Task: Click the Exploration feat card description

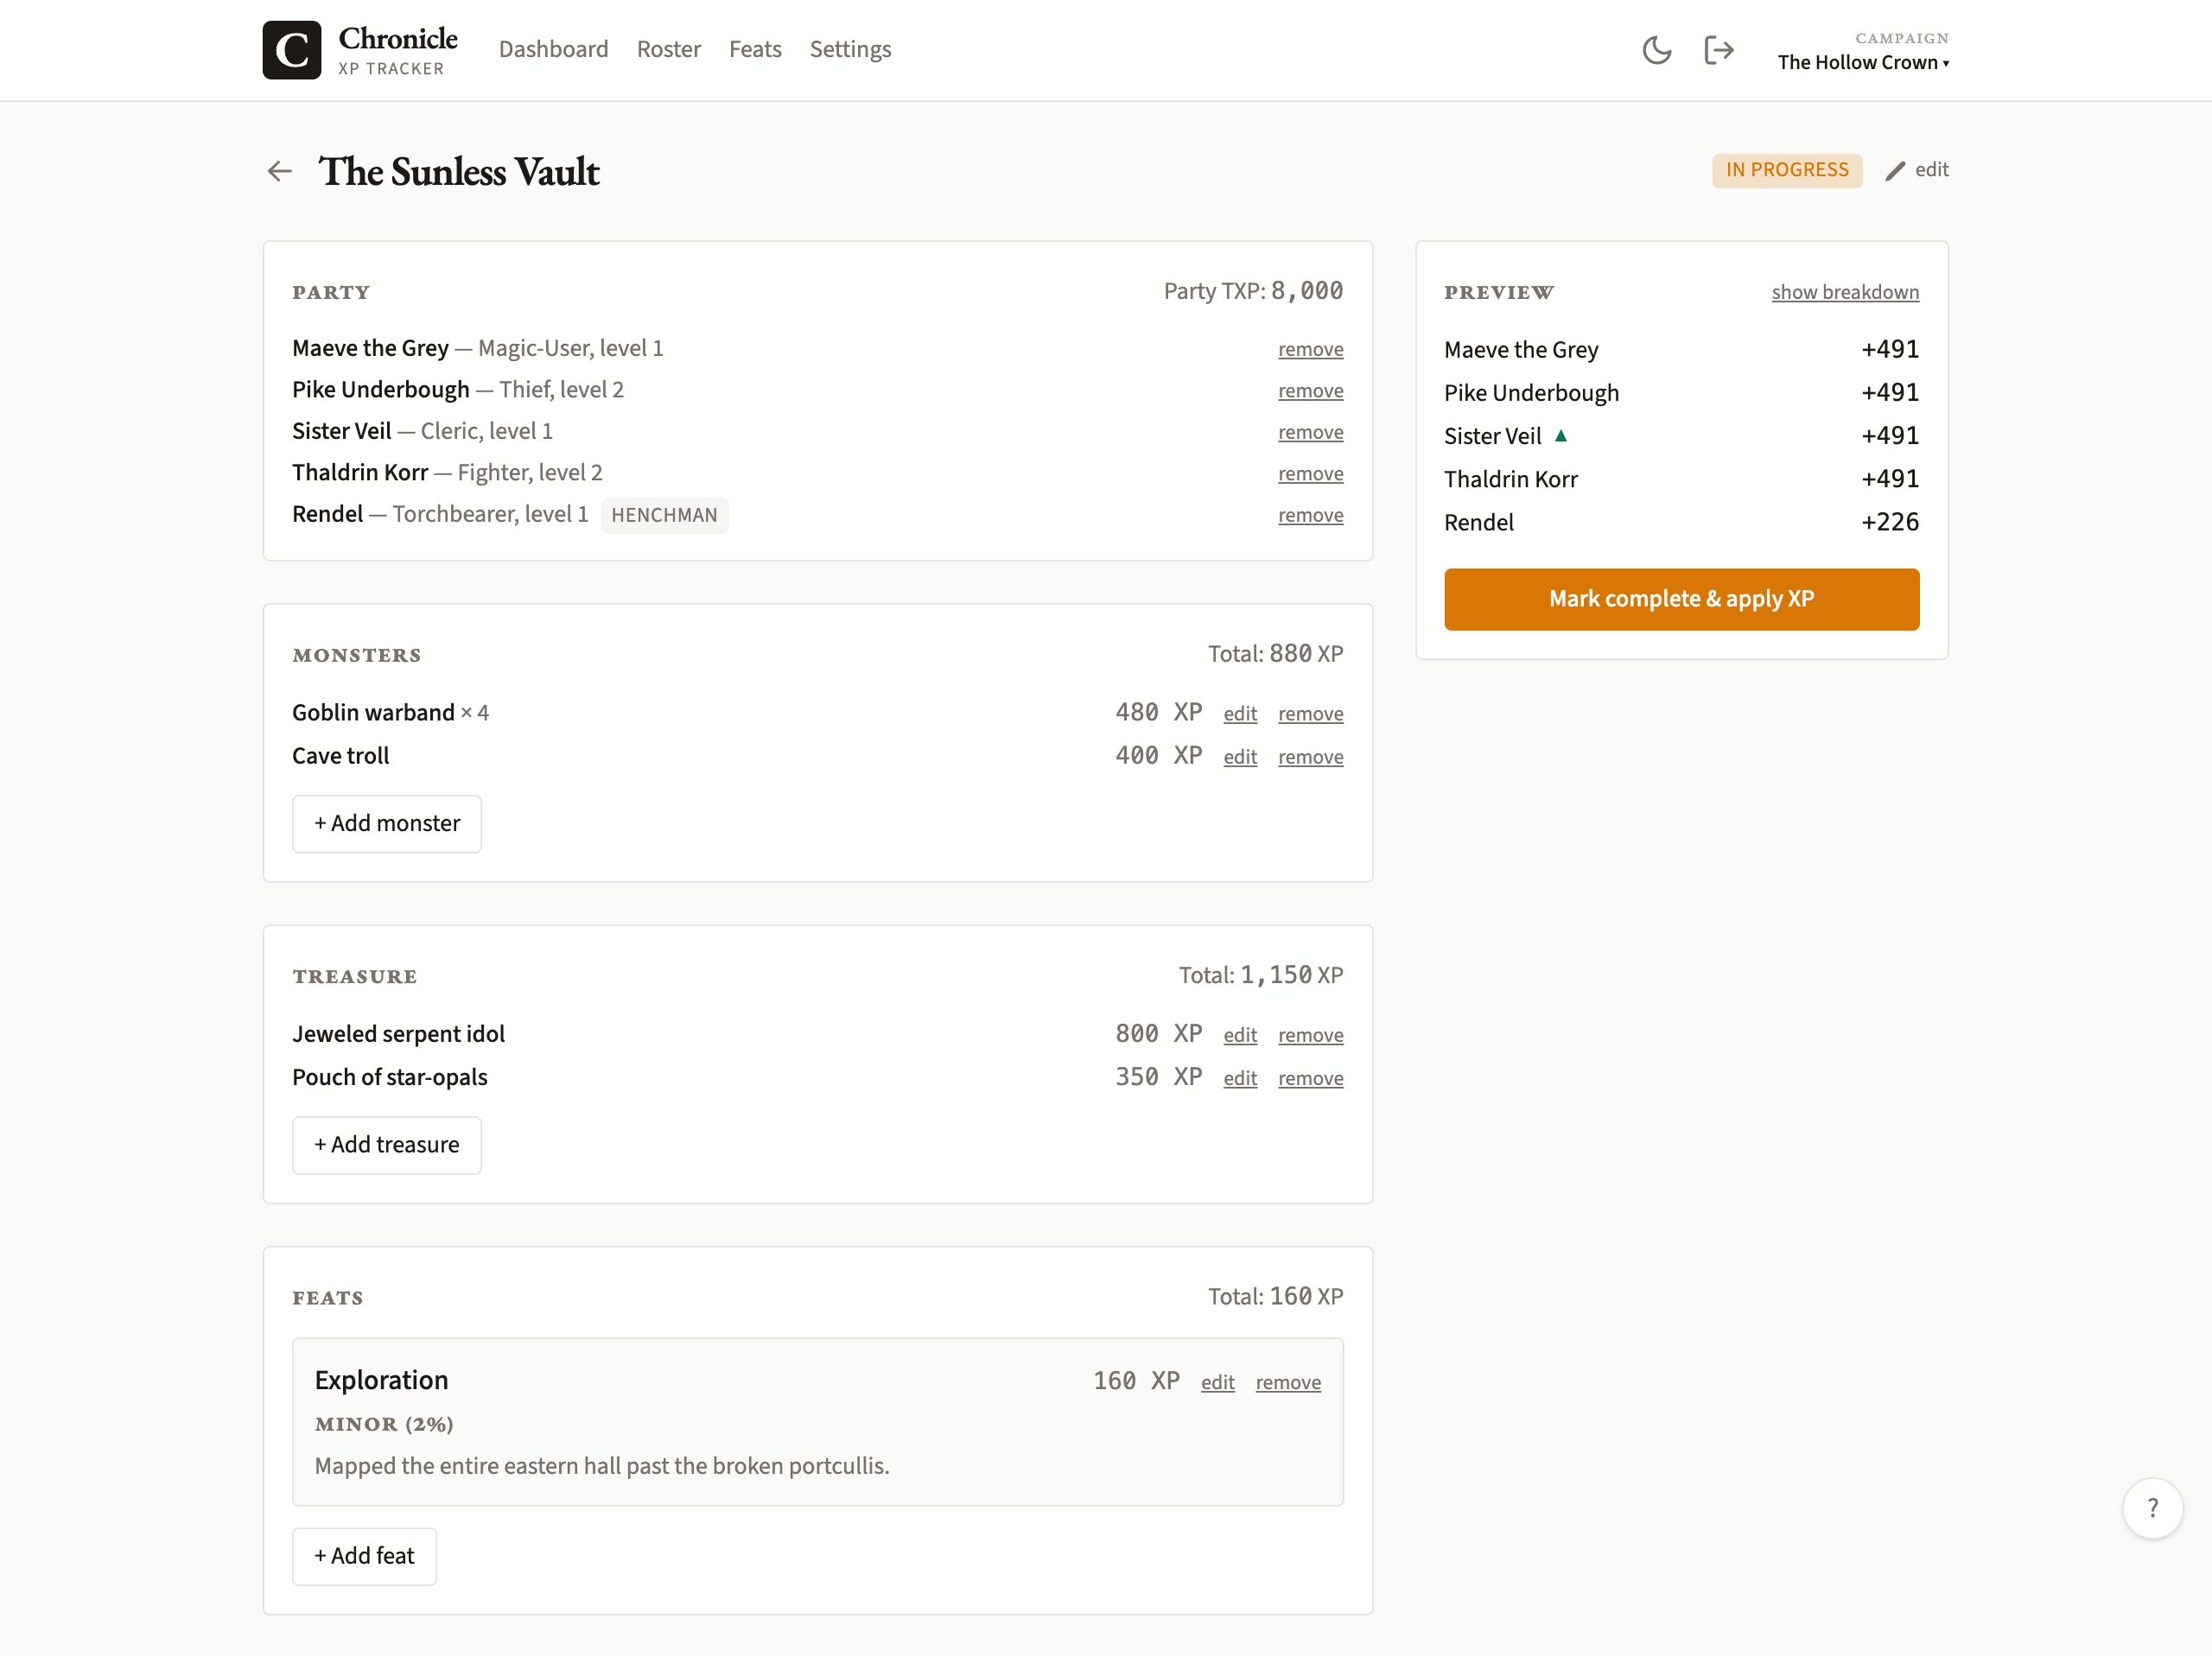Action: (602, 1466)
